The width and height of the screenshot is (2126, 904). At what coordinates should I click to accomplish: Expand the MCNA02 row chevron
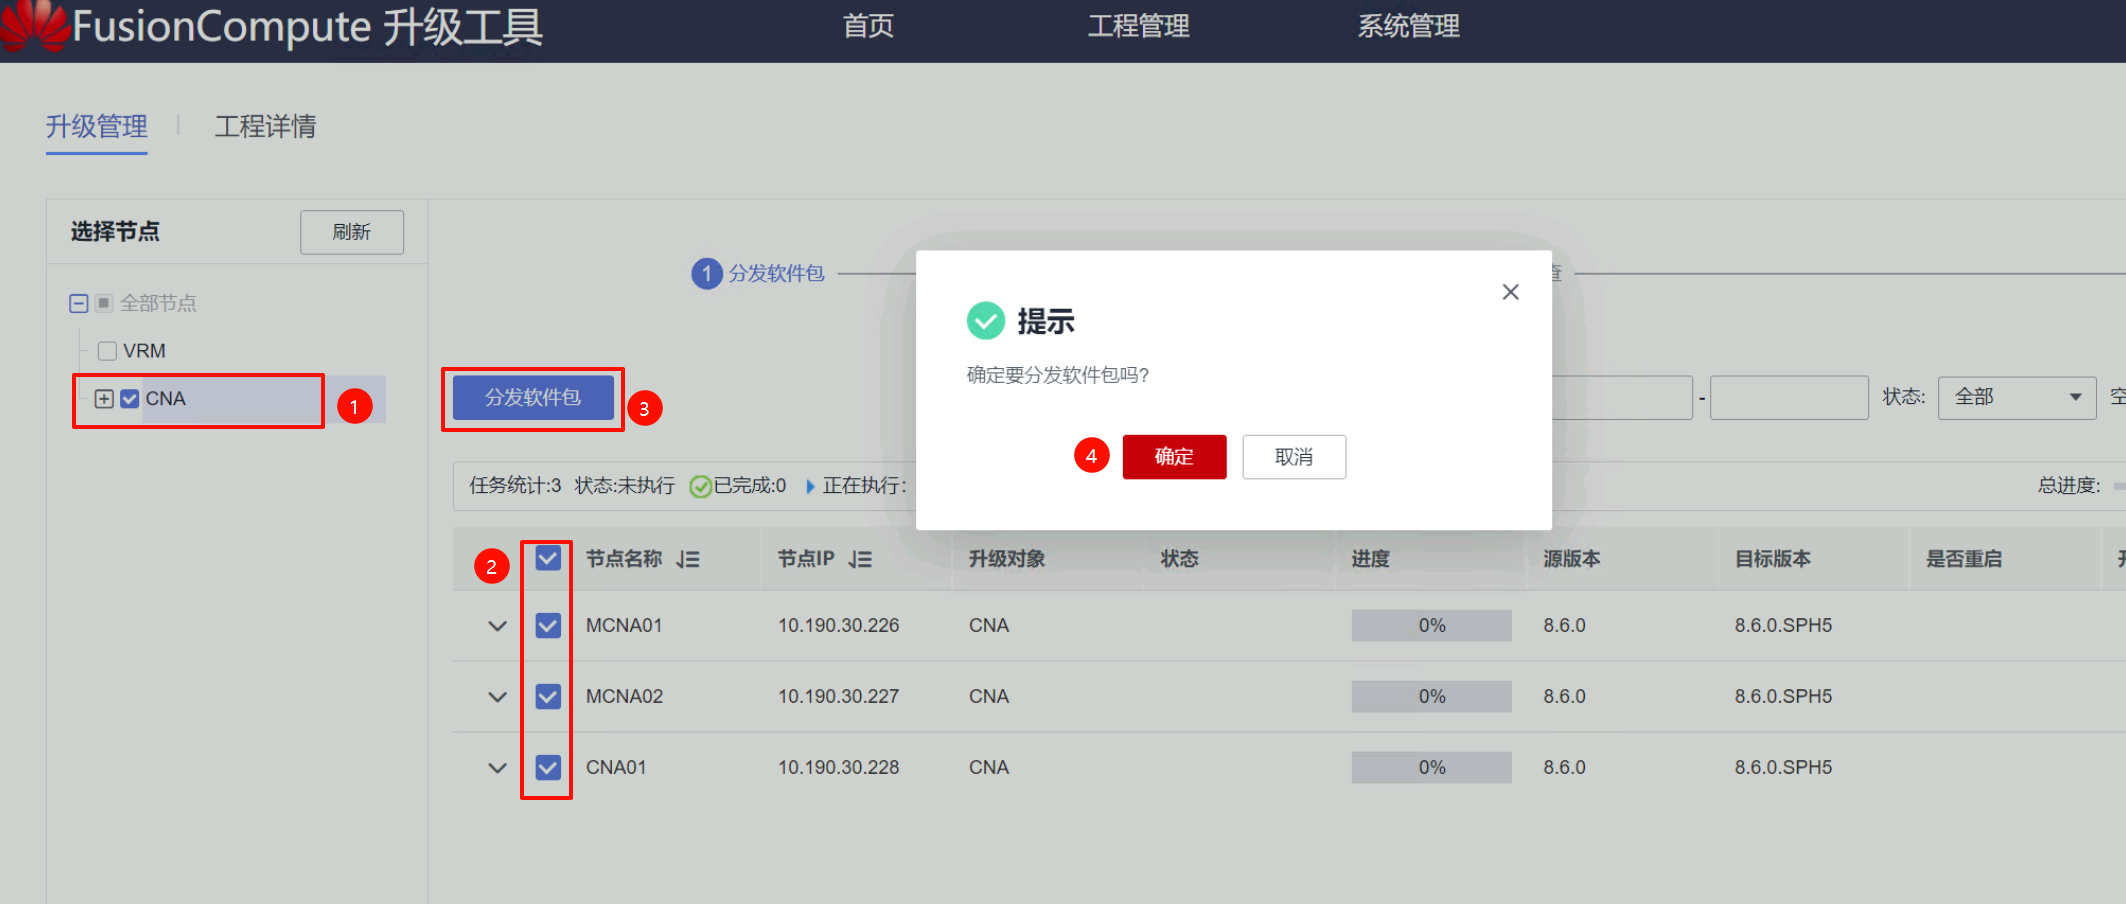point(497,697)
